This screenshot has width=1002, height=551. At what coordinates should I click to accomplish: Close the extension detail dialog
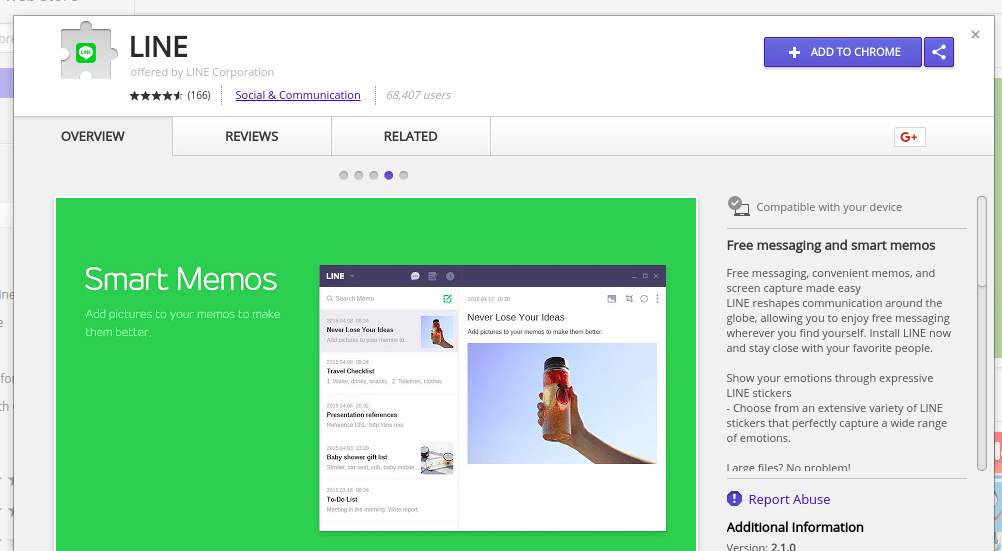[975, 35]
